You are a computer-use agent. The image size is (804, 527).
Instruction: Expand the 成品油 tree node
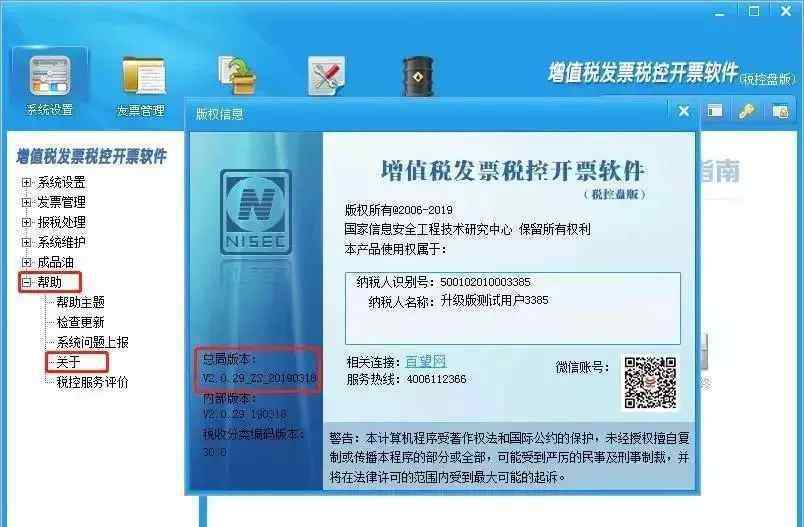[x=27, y=262]
